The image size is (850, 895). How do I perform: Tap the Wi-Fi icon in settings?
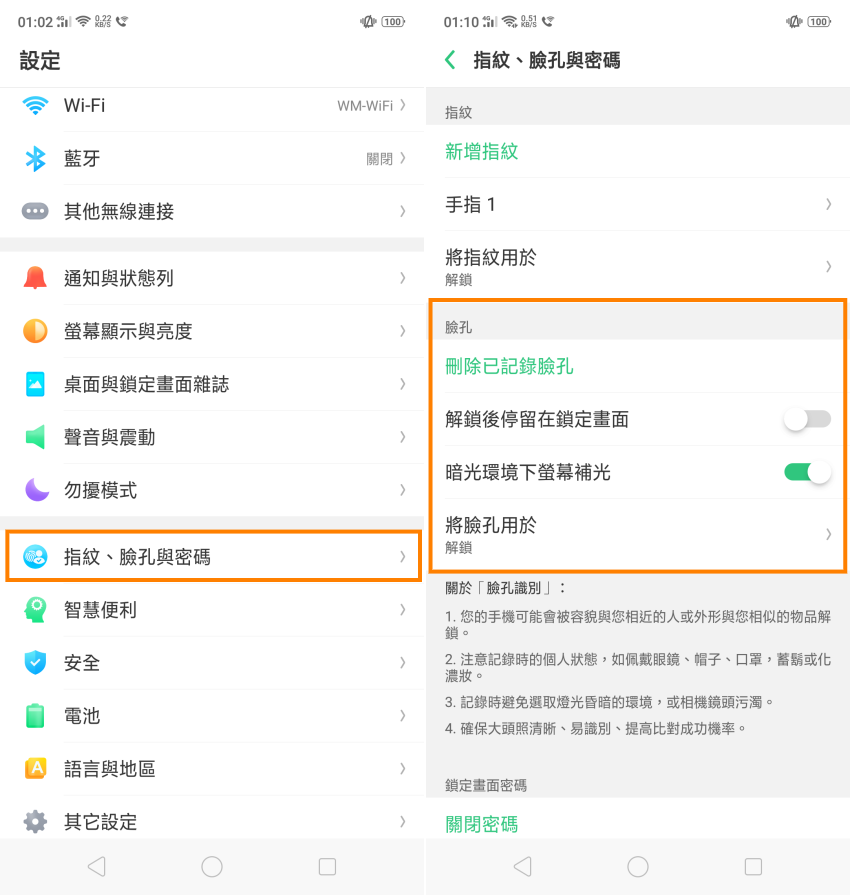tap(36, 105)
